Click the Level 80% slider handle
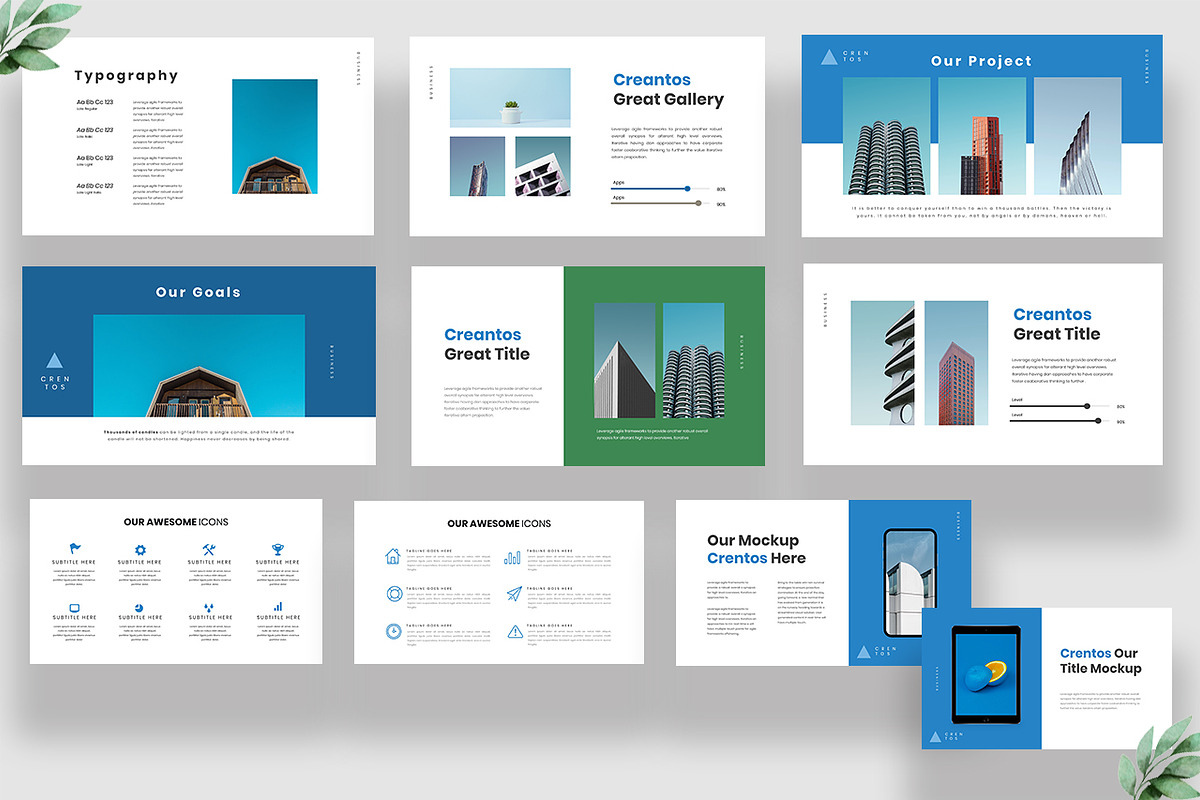 coord(1087,406)
